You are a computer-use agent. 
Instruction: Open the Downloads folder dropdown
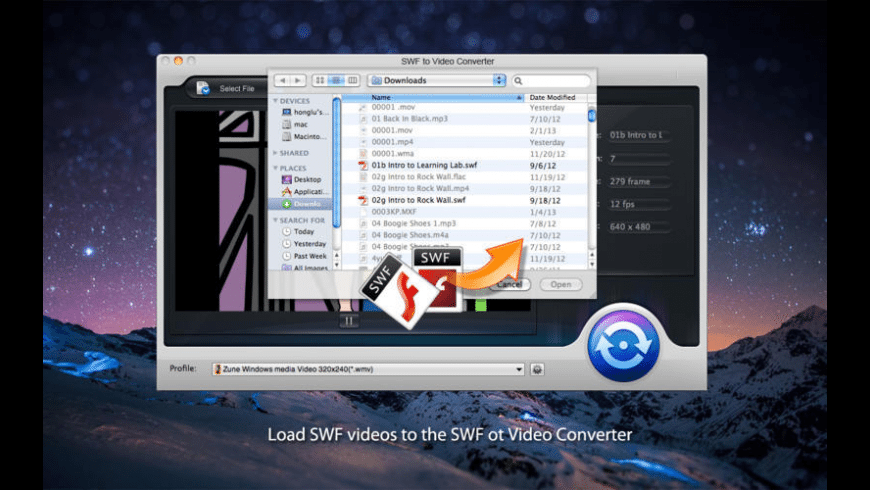(437, 80)
